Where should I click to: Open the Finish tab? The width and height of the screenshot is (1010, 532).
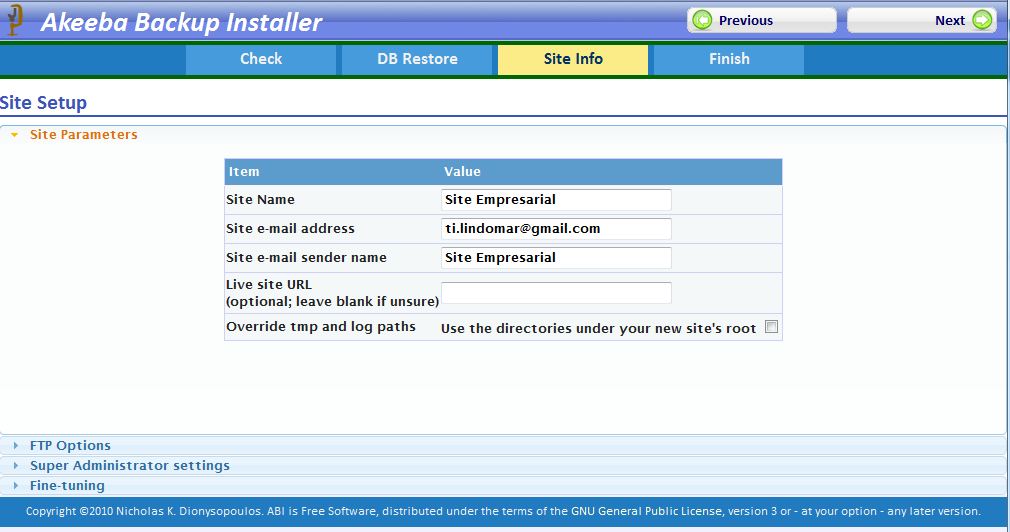[729, 59]
